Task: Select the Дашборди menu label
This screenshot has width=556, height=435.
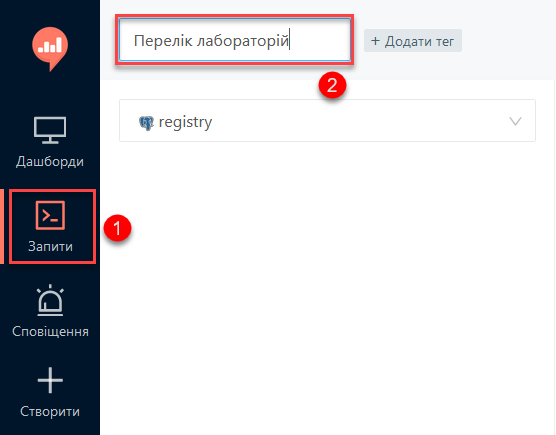Action: (50, 162)
